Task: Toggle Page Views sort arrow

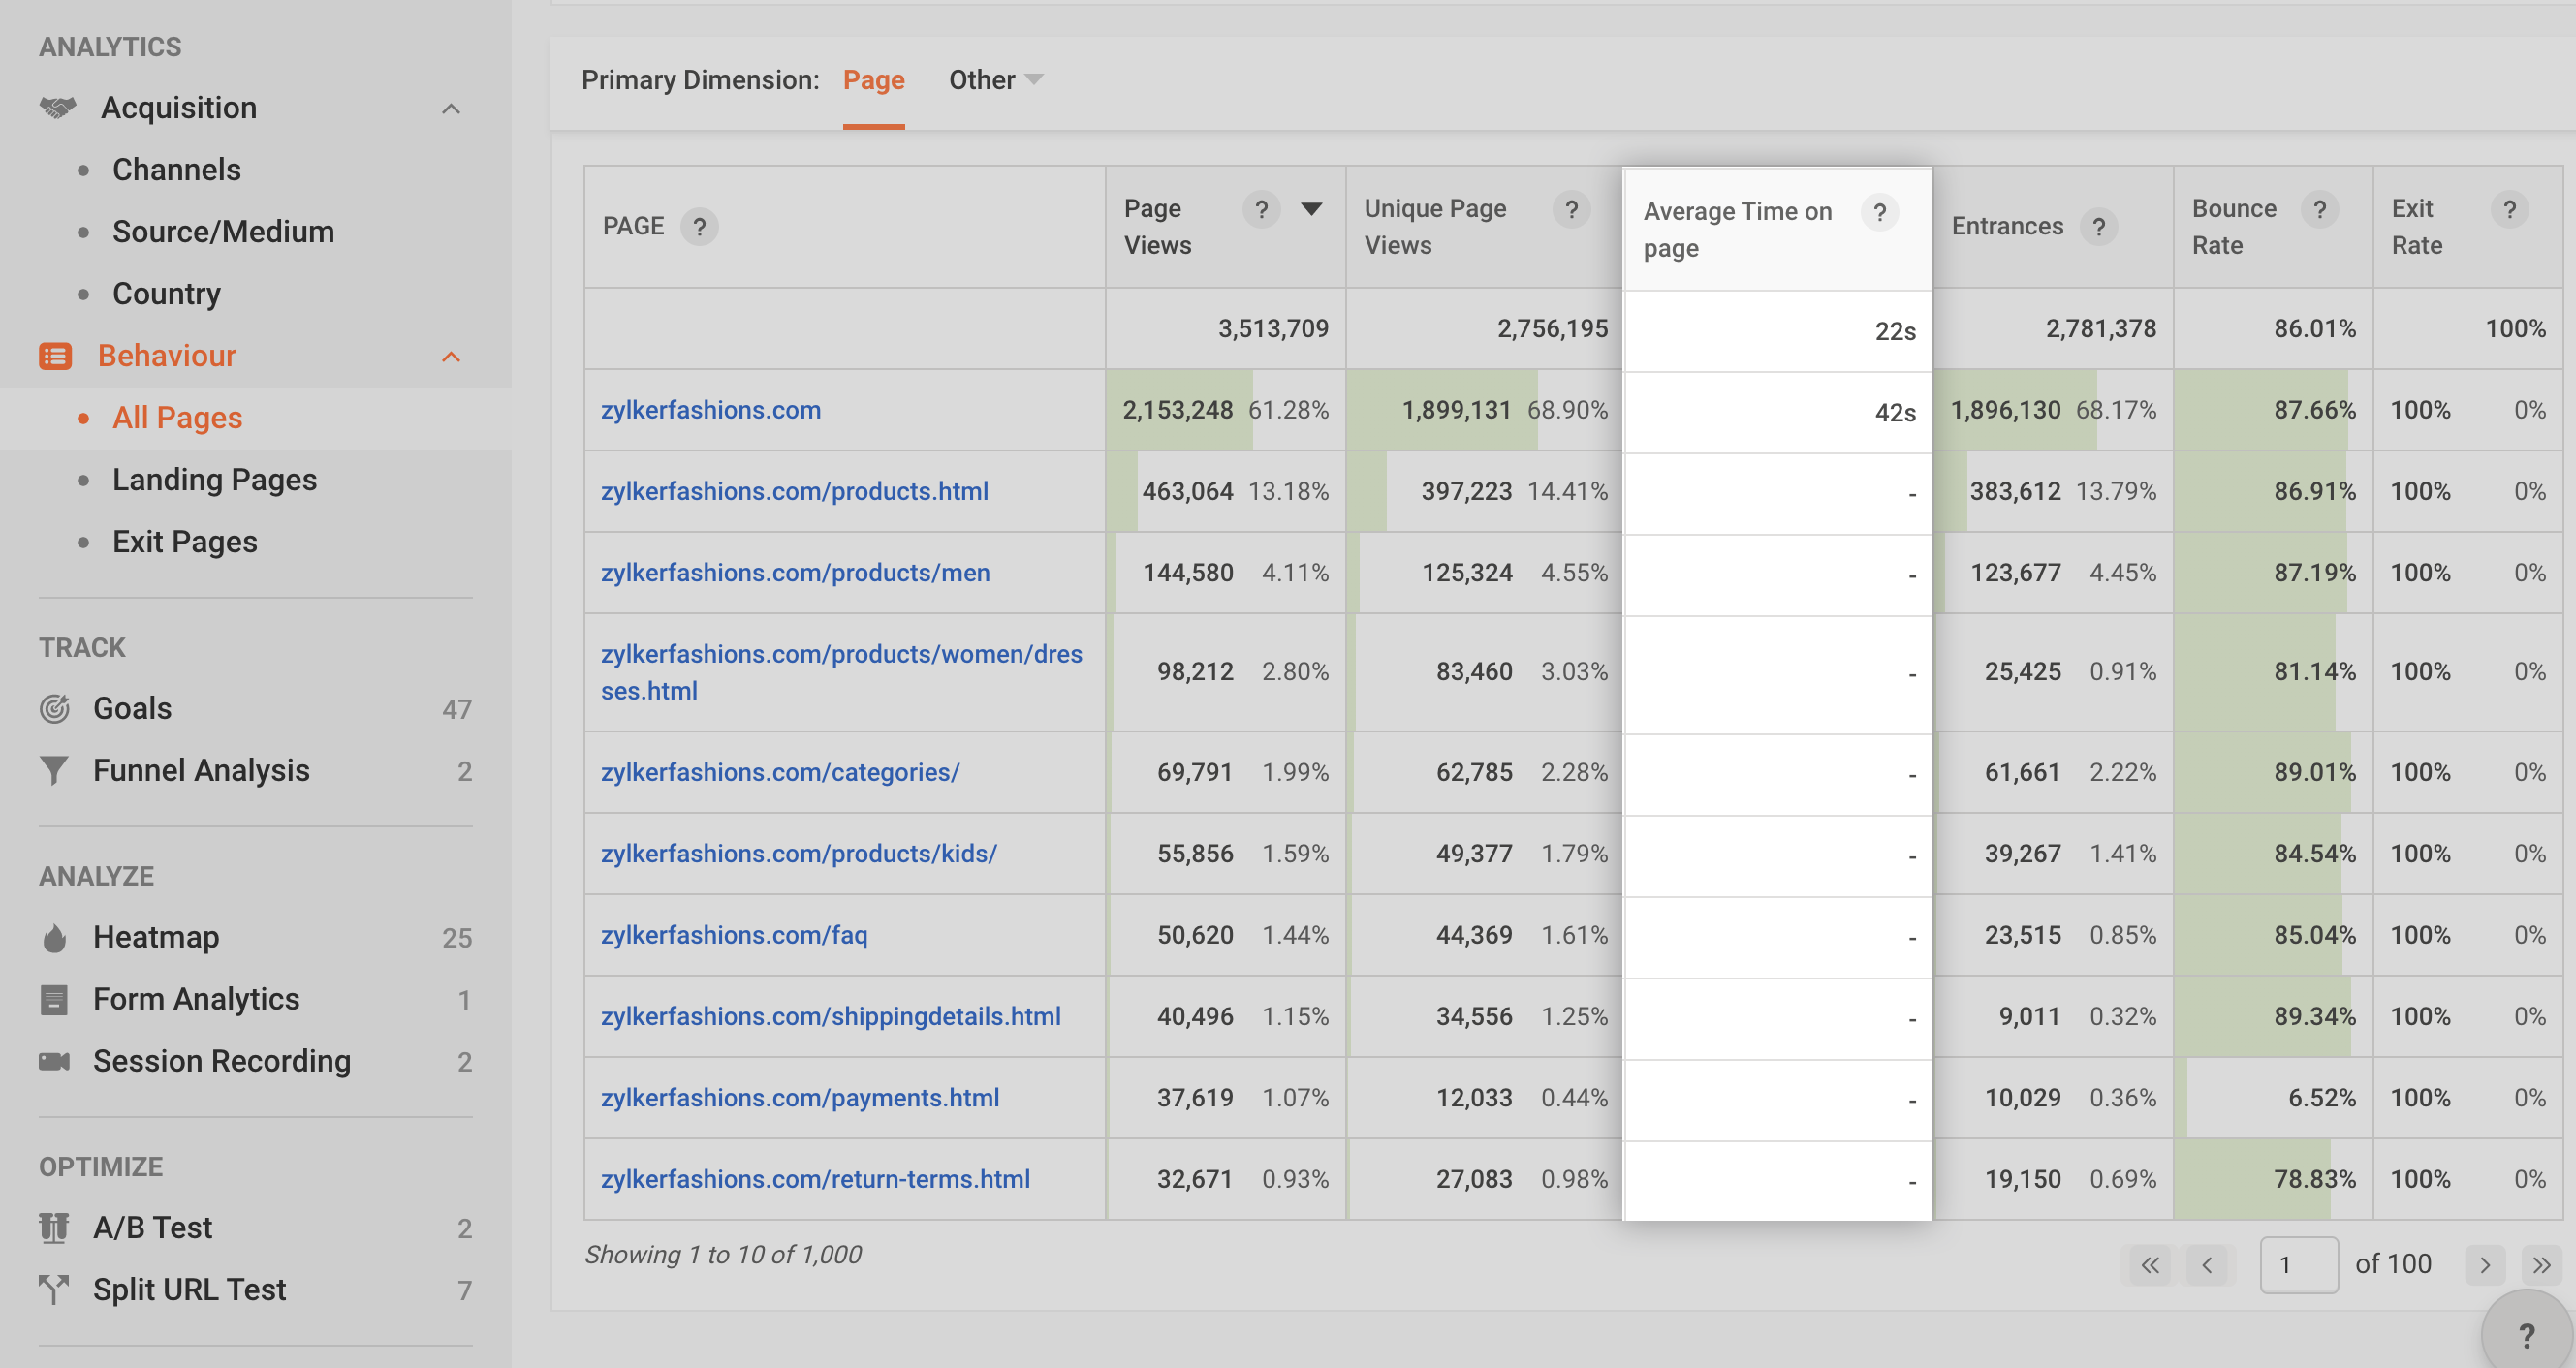Action: coord(1311,209)
